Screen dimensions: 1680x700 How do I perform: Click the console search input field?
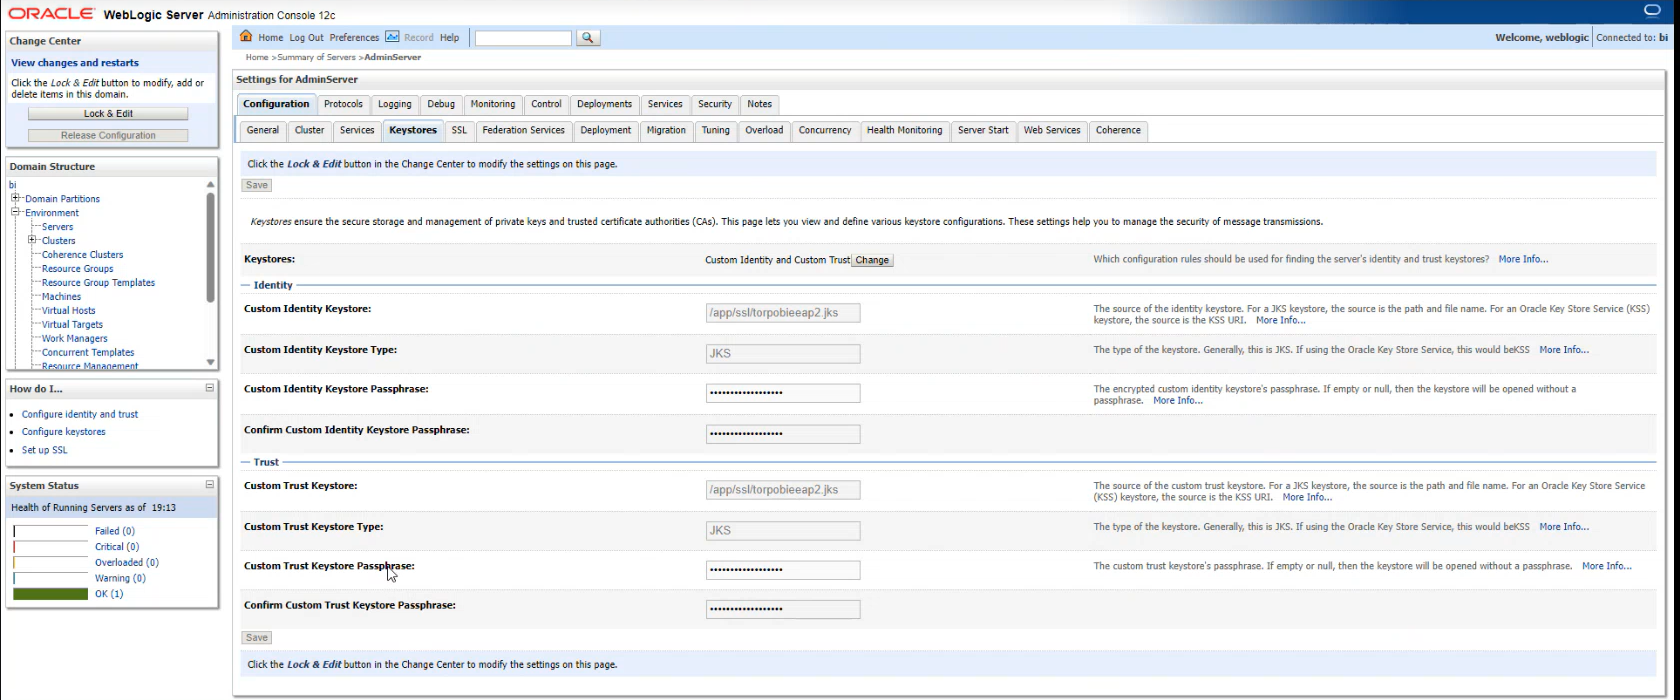pyautogui.click(x=523, y=38)
